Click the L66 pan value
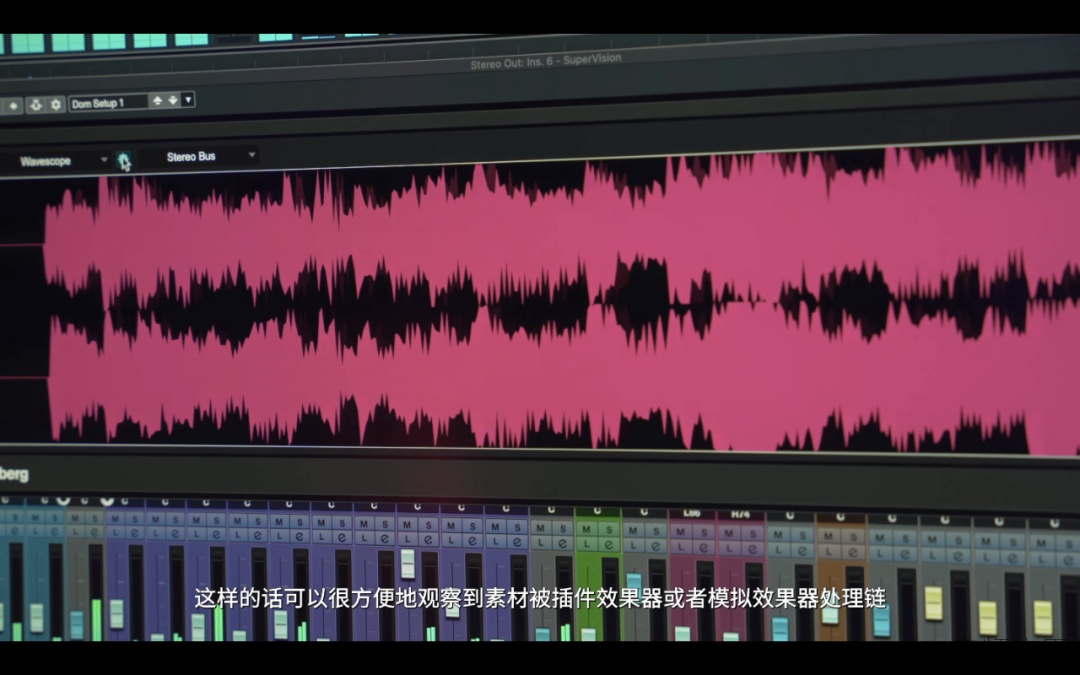The width and height of the screenshot is (1080, 675). pos(692,514)
